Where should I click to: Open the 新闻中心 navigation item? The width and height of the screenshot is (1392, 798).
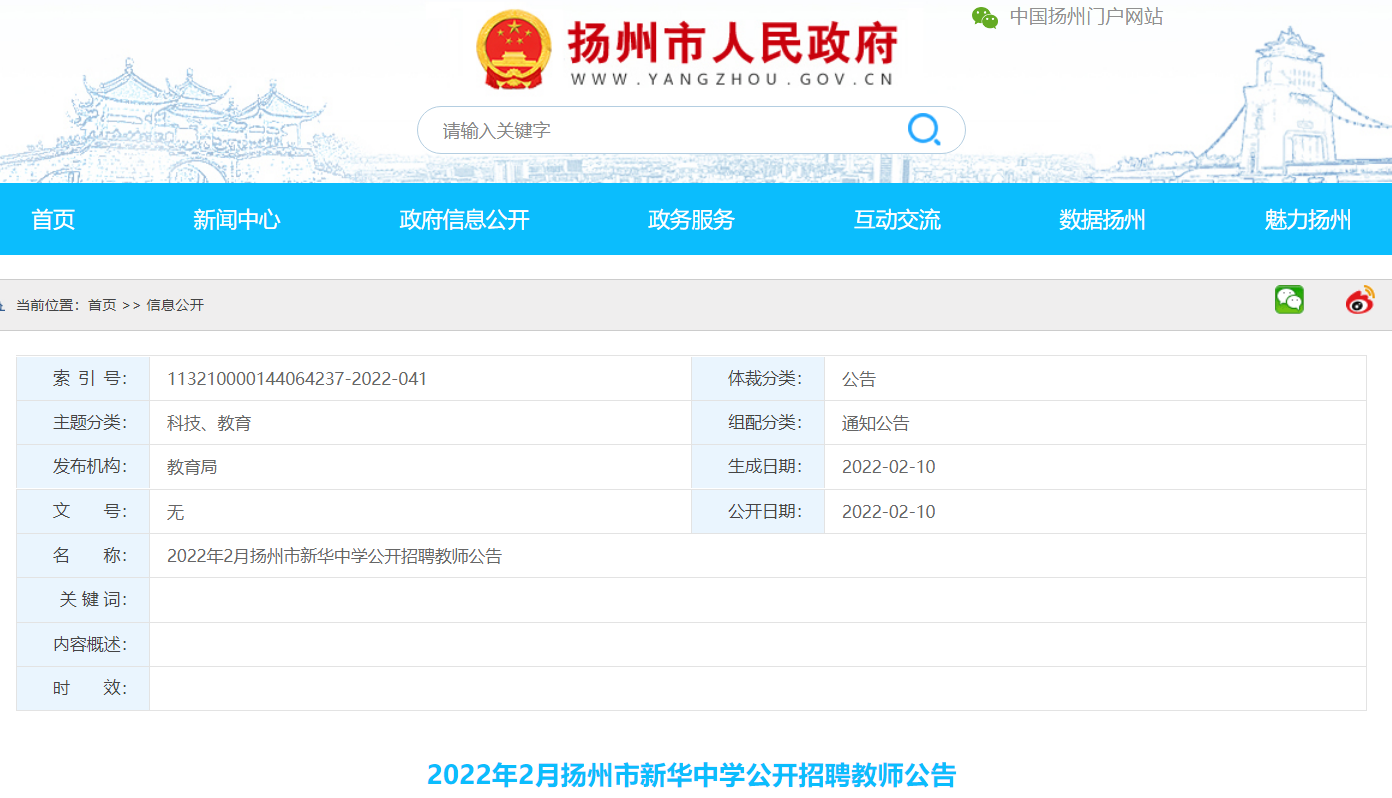click(236, 220)
